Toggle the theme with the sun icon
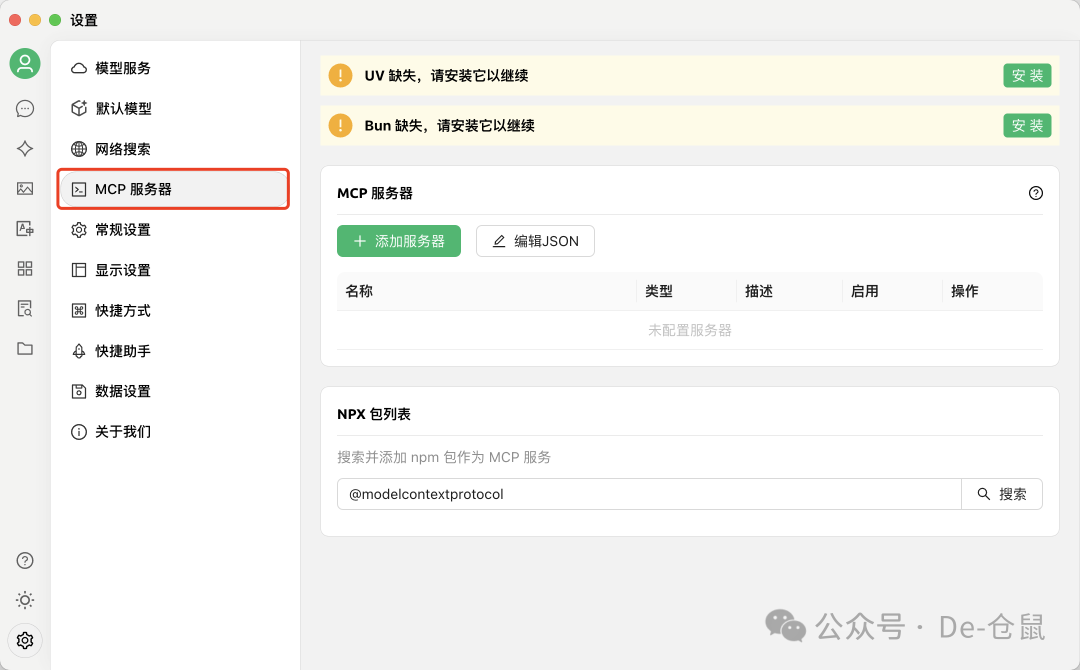Image resolution: width=1080 pixels, height=670 pixels. 24,600
